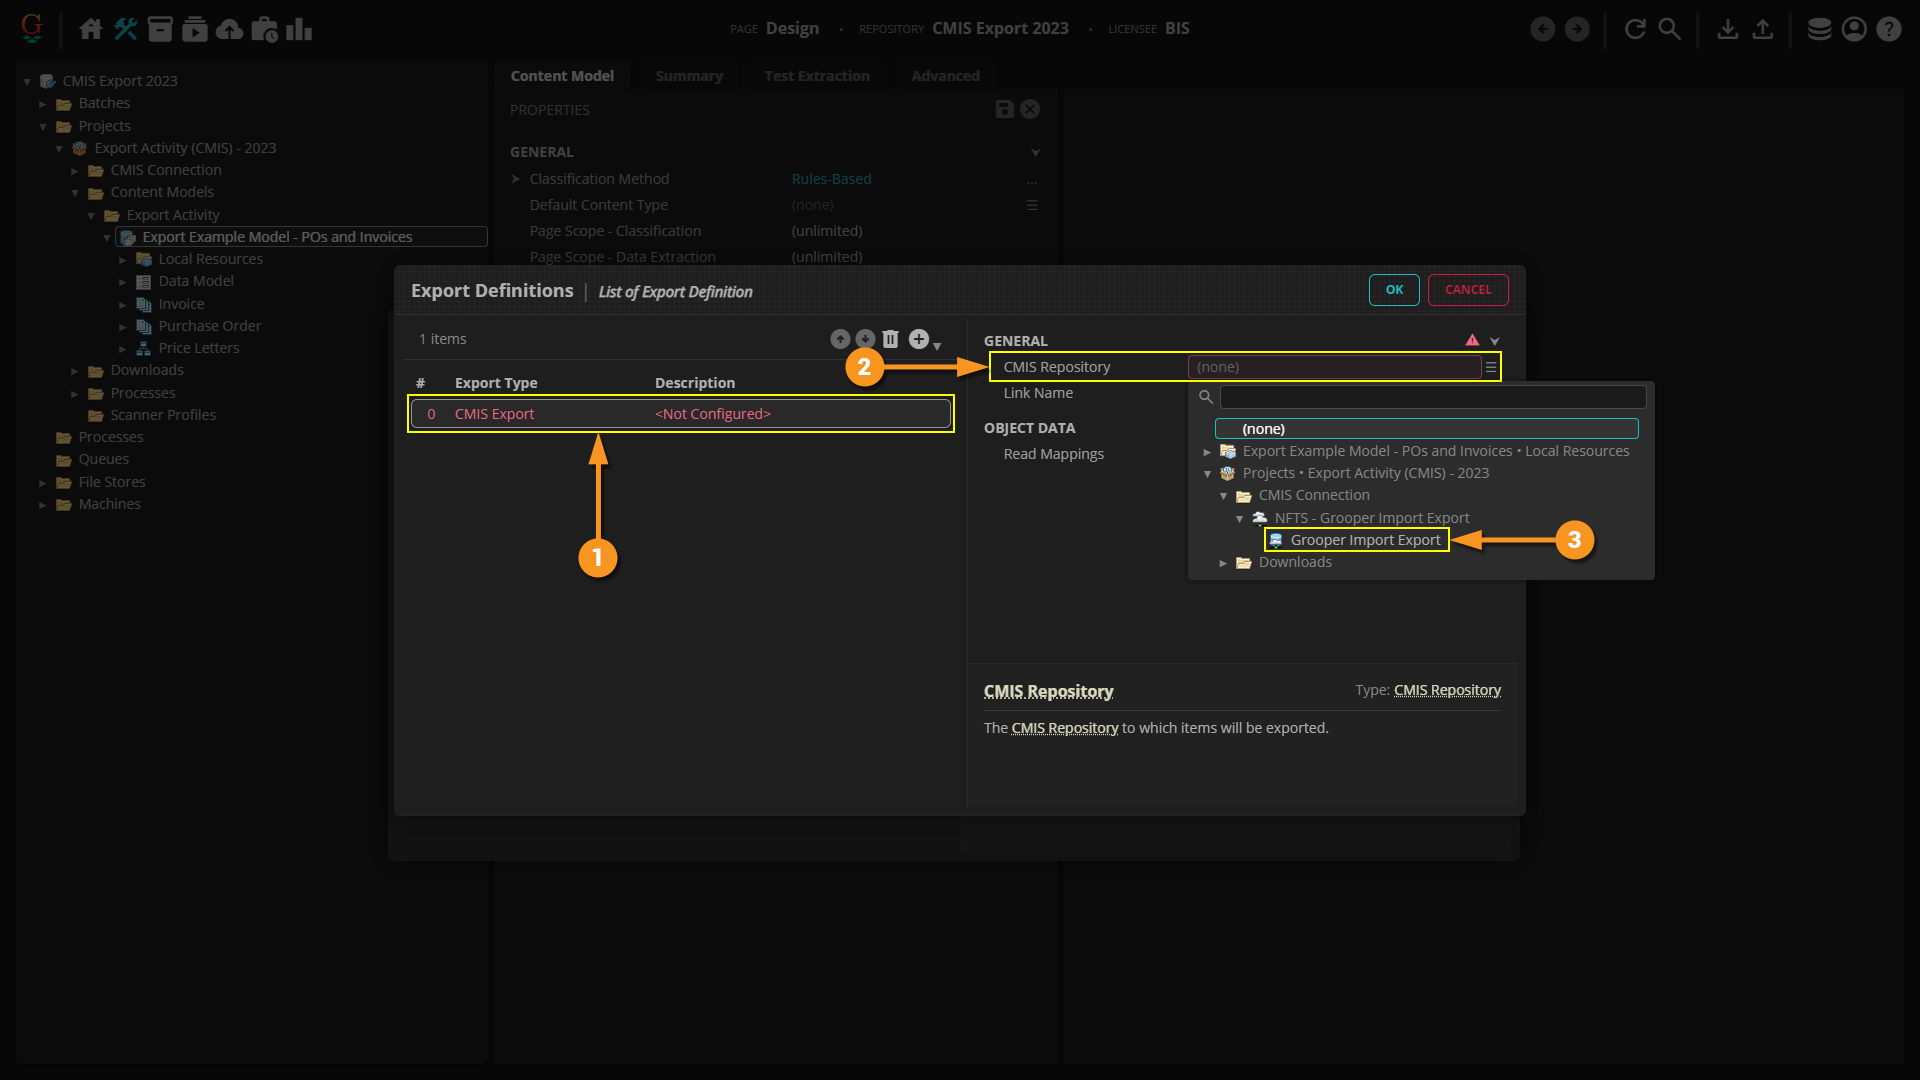Collapse the GENERAL section chevron in dialog
The image size is (1920, 1080).
[1495, 341]
